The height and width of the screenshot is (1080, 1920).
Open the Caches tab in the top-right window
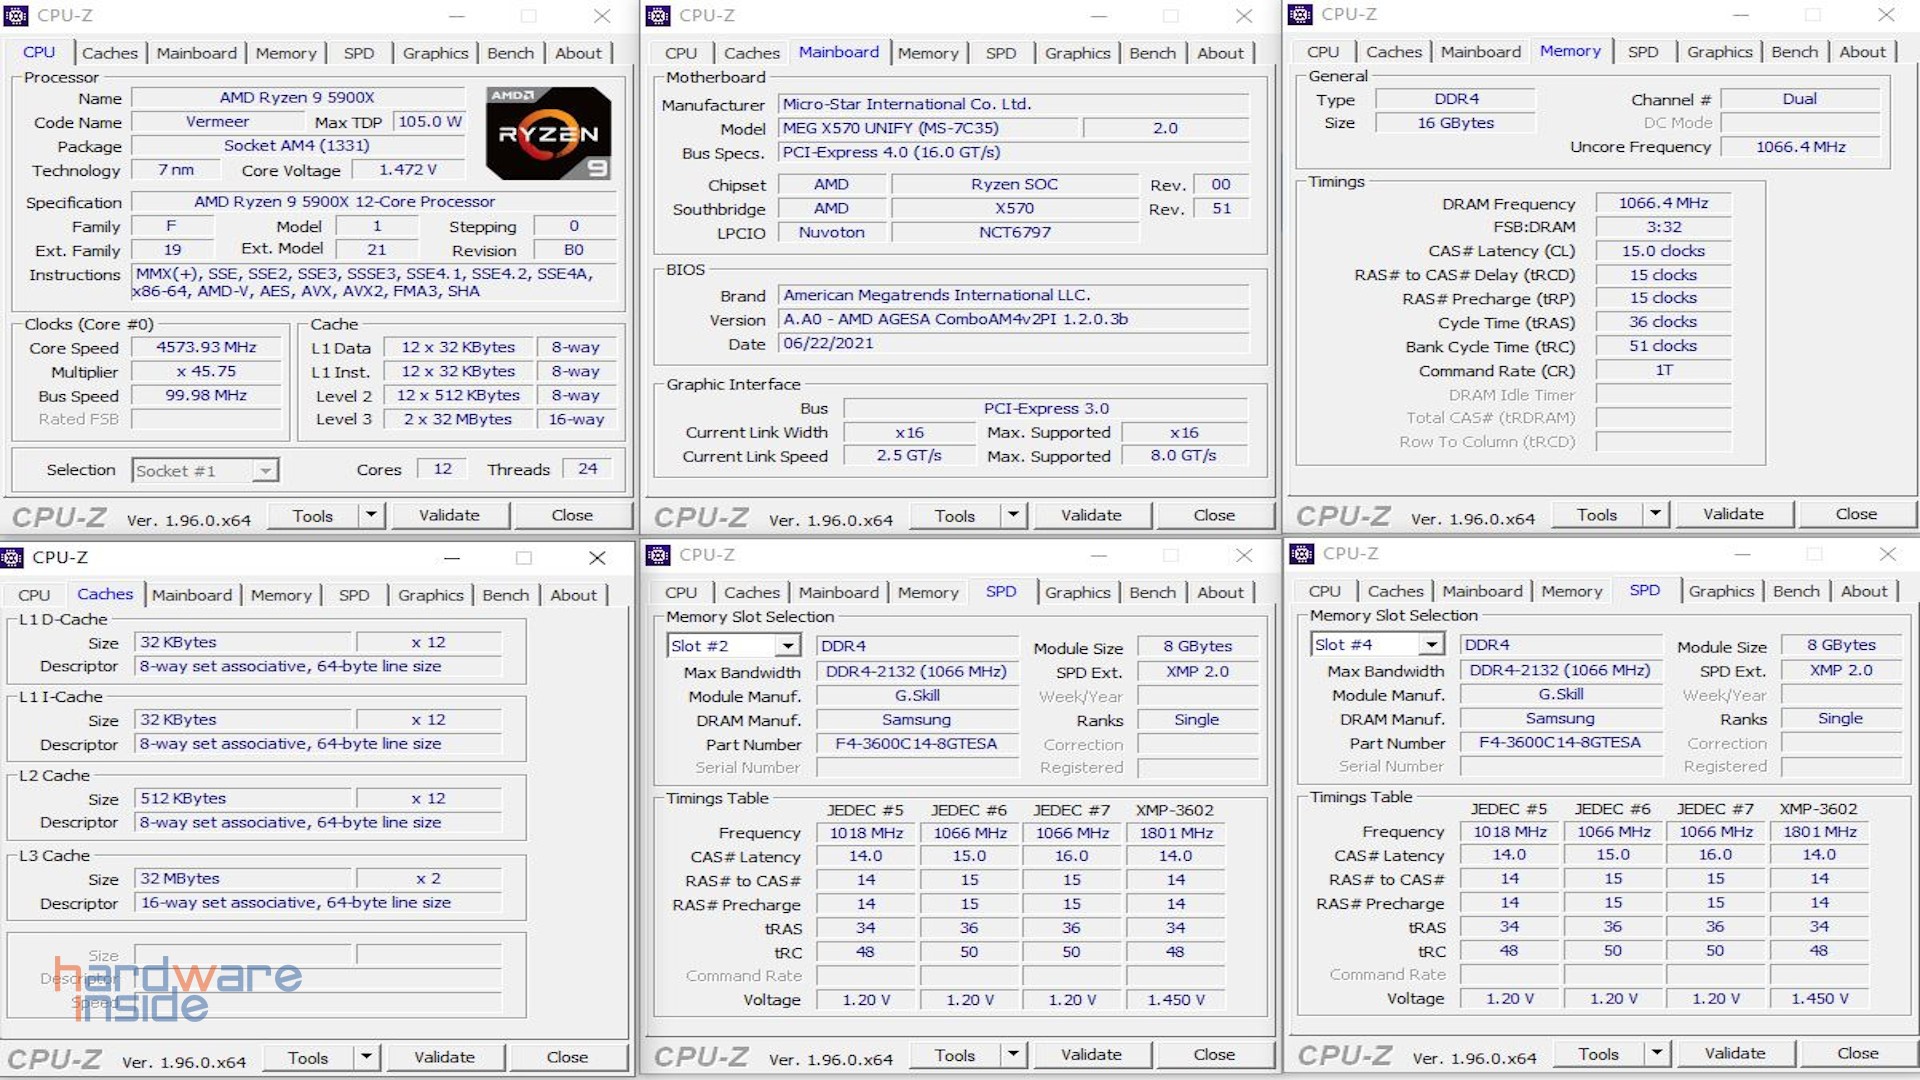(x=1393, y=51)
